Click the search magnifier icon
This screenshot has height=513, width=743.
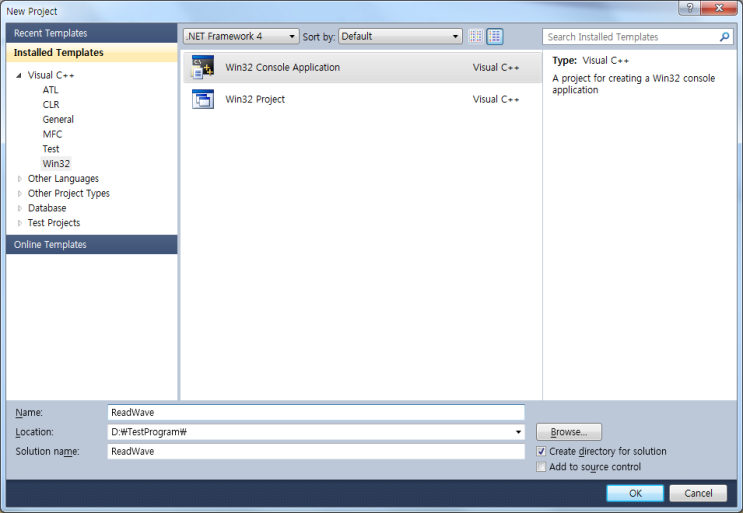[724, 36]
